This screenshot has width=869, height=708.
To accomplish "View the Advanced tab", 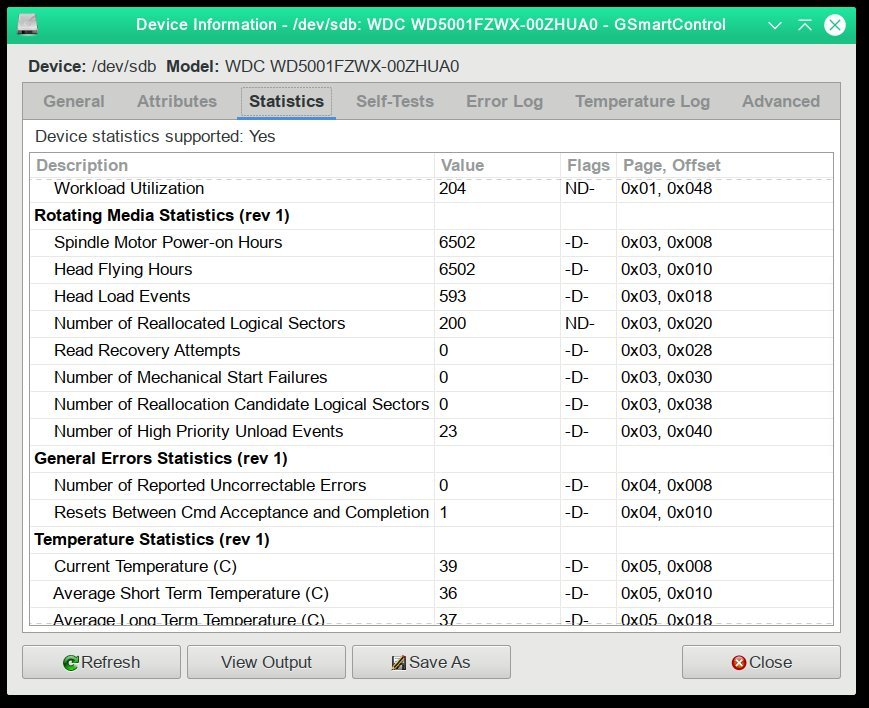I will pos(780,101).
